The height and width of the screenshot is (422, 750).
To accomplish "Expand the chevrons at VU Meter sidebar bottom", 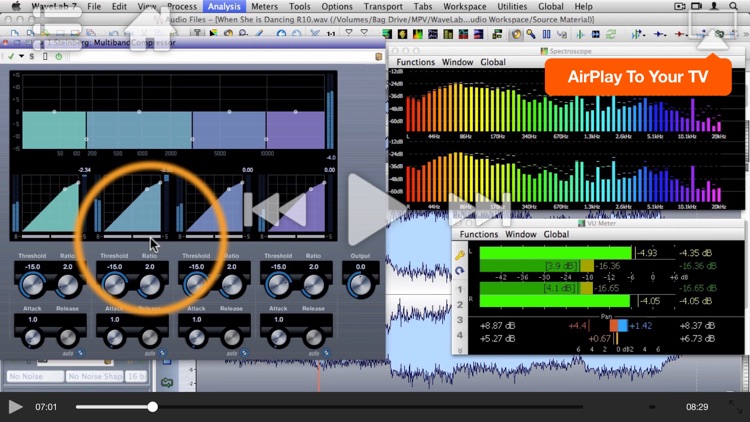I will [x=460, y=351].
